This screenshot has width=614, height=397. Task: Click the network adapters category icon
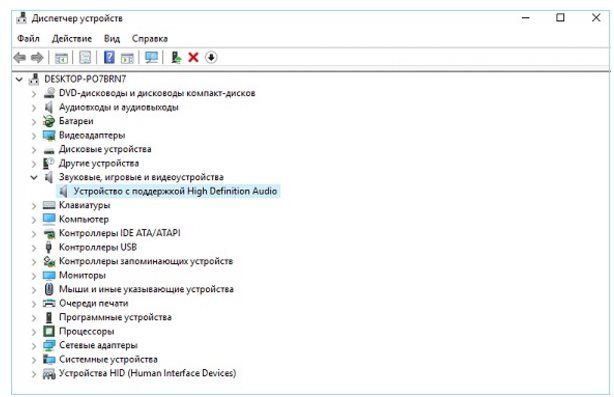click(49, 345)
